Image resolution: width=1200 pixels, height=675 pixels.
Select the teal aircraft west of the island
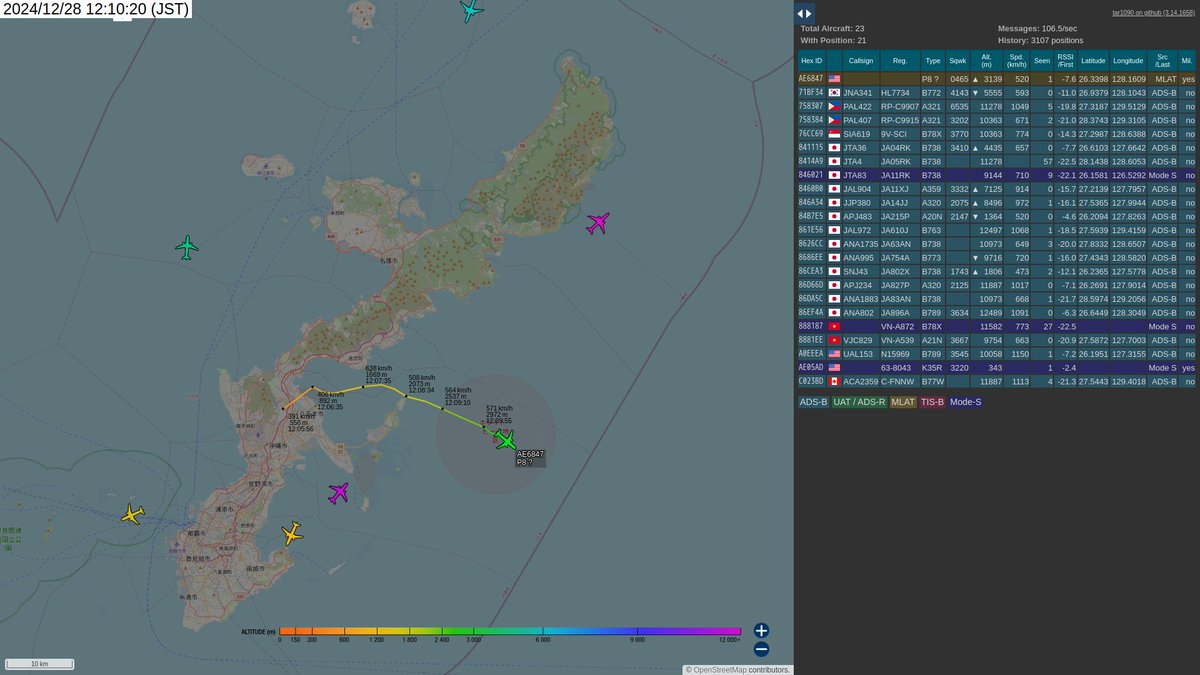[187, 247]
